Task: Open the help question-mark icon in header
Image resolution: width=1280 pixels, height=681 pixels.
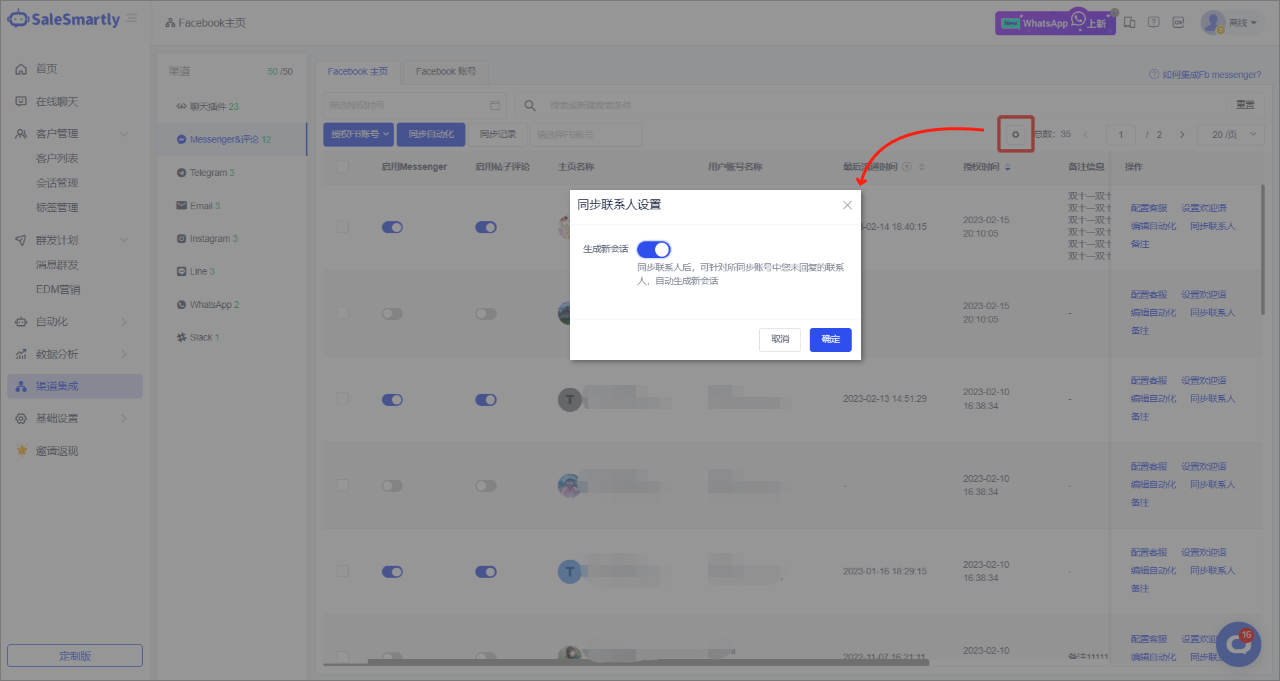Action: (x=1153, y=22)
